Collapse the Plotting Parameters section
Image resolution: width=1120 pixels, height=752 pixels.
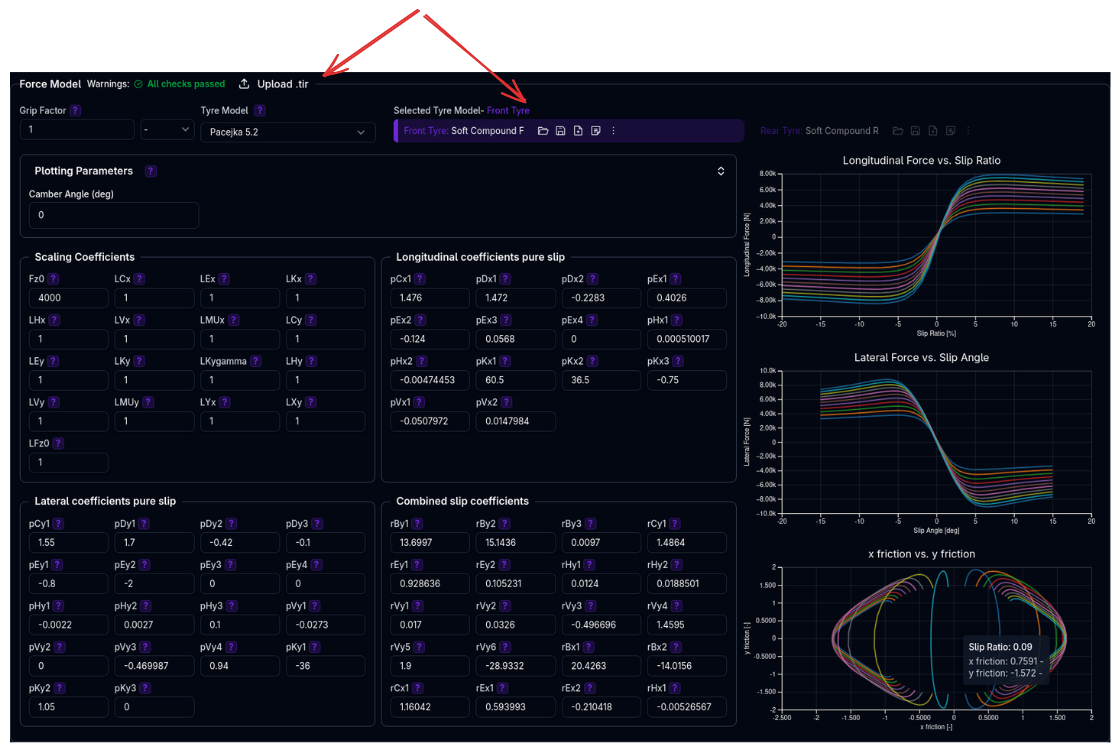(720, 171)
